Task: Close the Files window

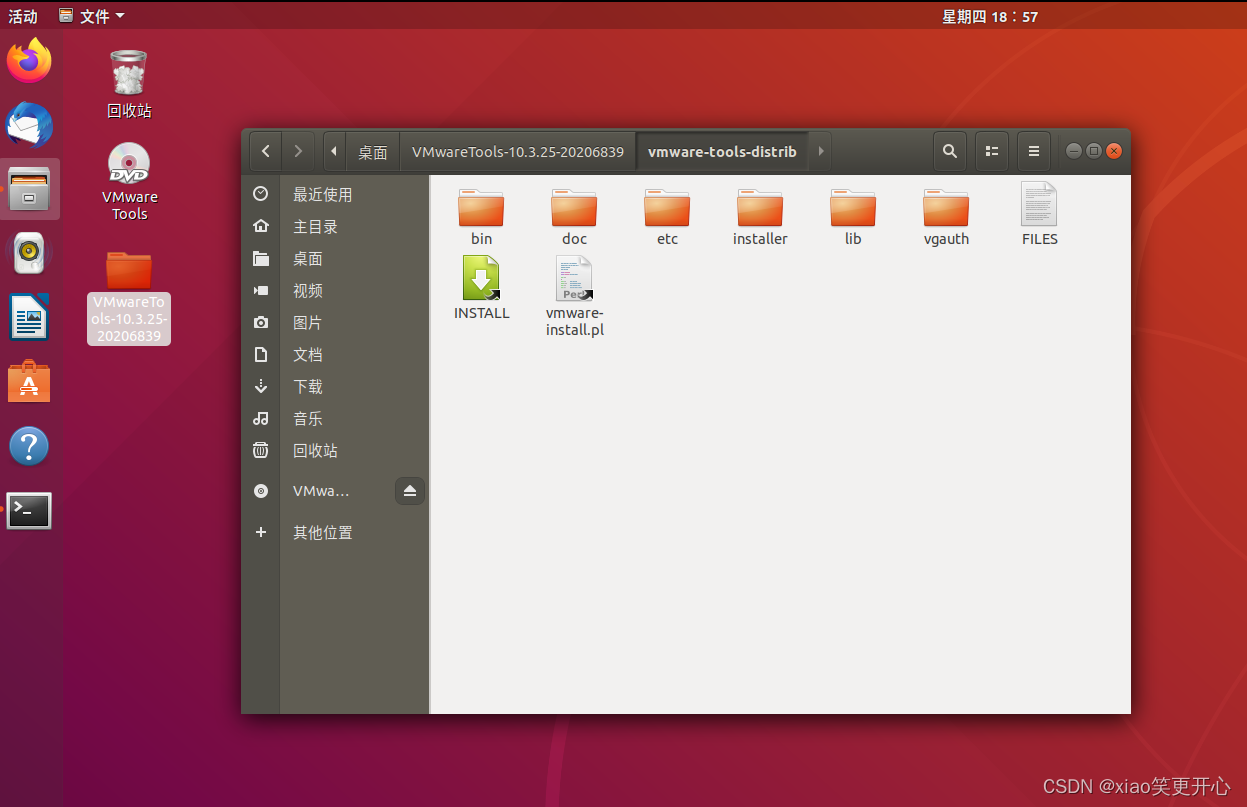Action: pyautogui.click(x=1114, y=151)
